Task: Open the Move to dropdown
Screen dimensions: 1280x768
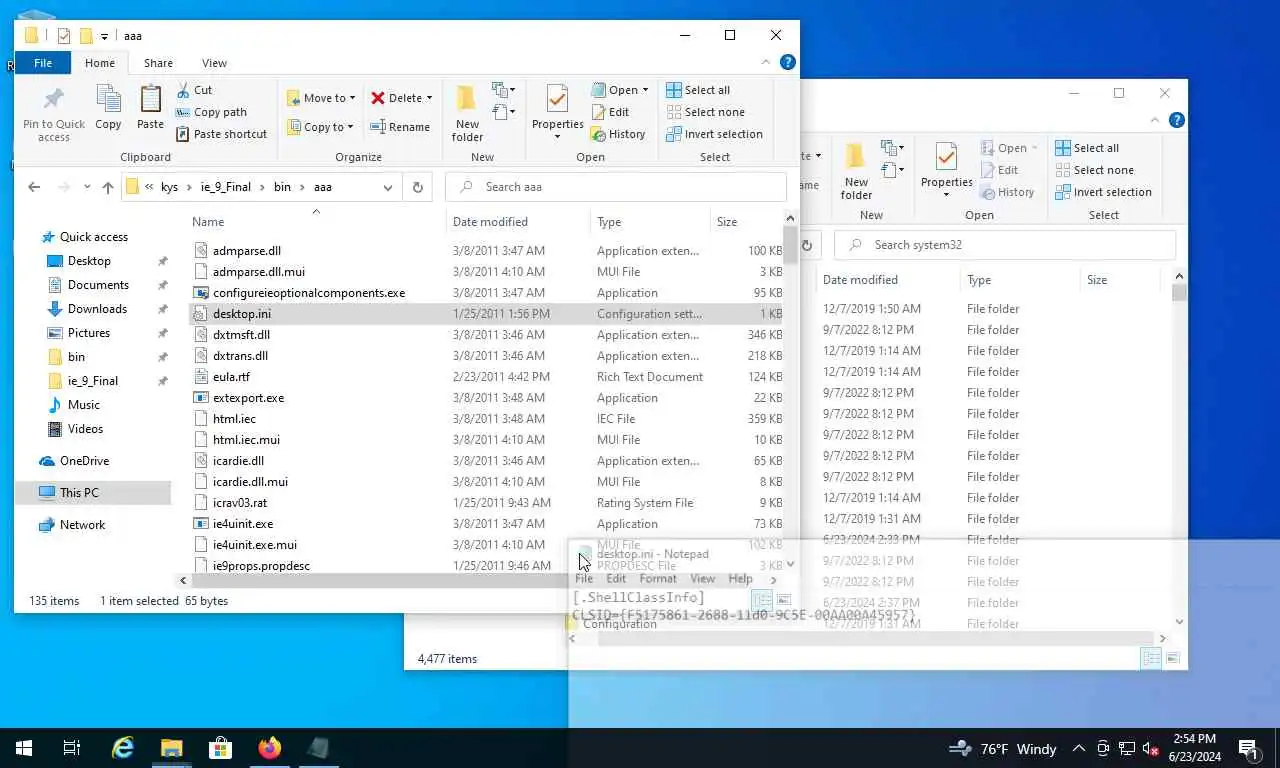Action: click(x=321, y=98)
